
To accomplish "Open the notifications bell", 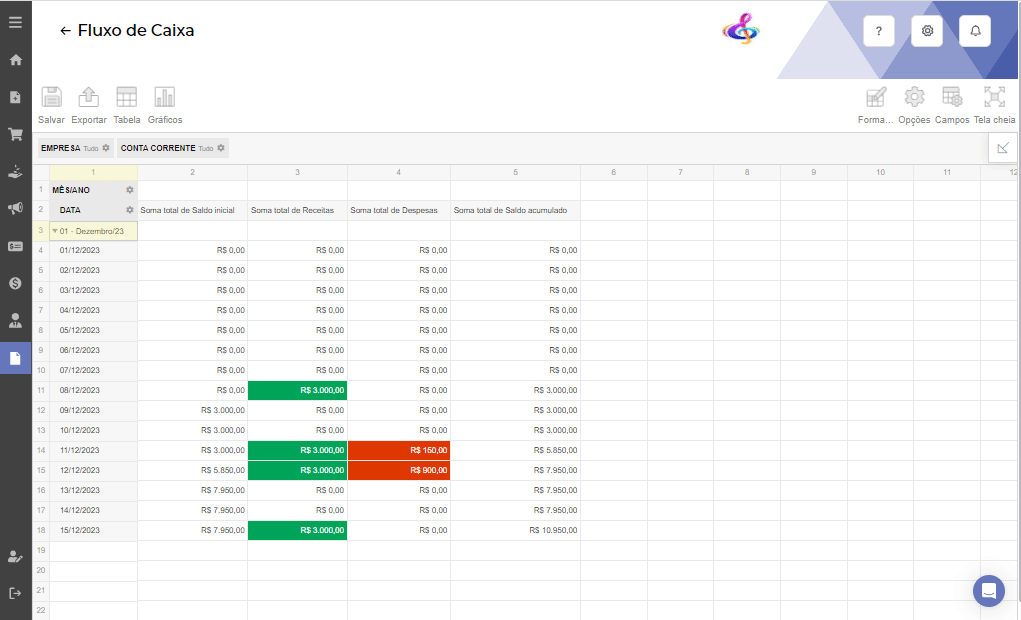I will [975, 31].
